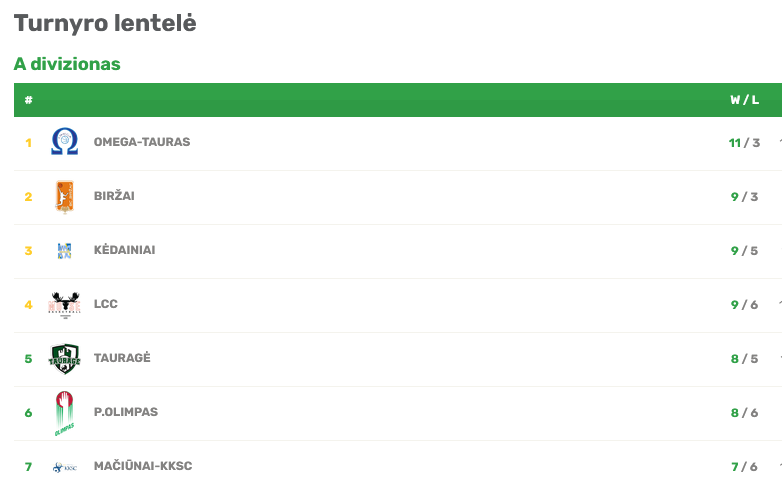This screenshot has height=494, width=782.
Task: Click the P.Olimpas hand logo
Action: (64, 413)
